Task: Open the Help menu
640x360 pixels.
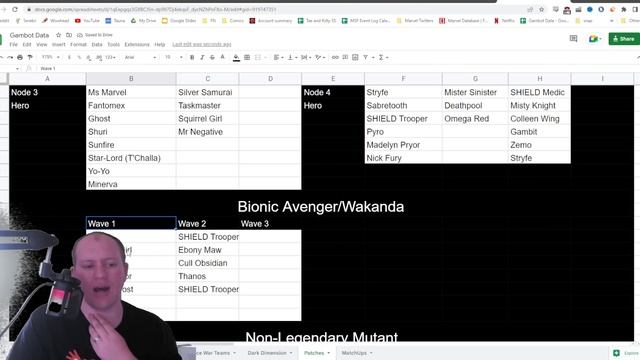Action: [160, 44]
